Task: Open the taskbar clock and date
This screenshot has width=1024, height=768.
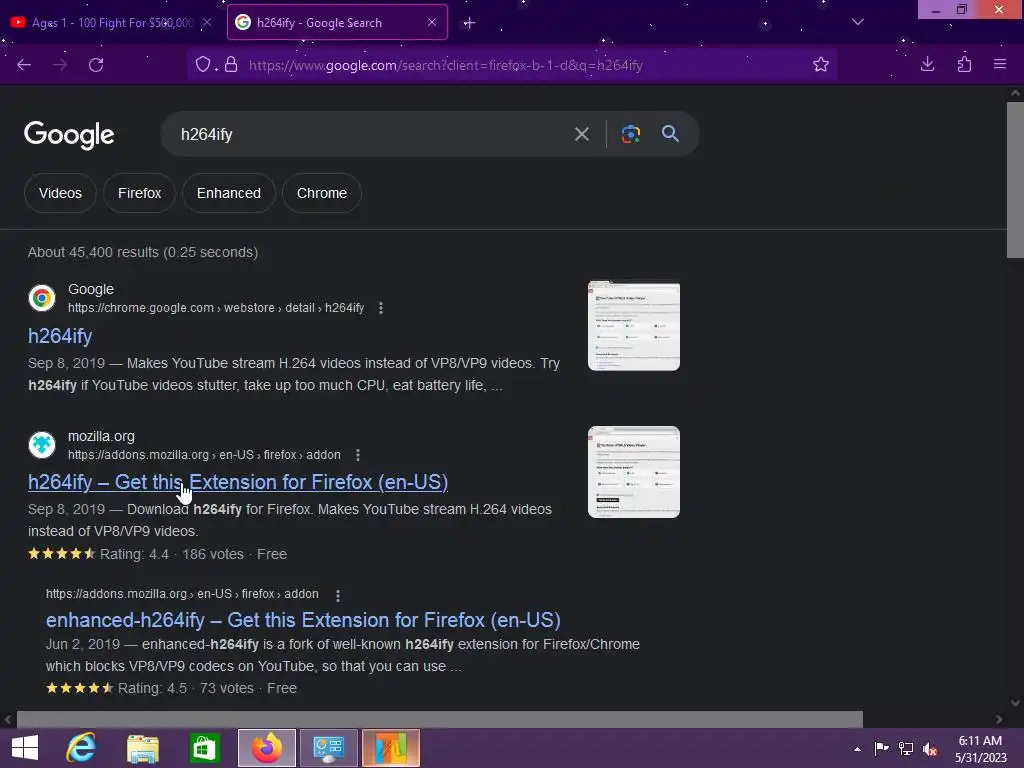Action: 981,749
